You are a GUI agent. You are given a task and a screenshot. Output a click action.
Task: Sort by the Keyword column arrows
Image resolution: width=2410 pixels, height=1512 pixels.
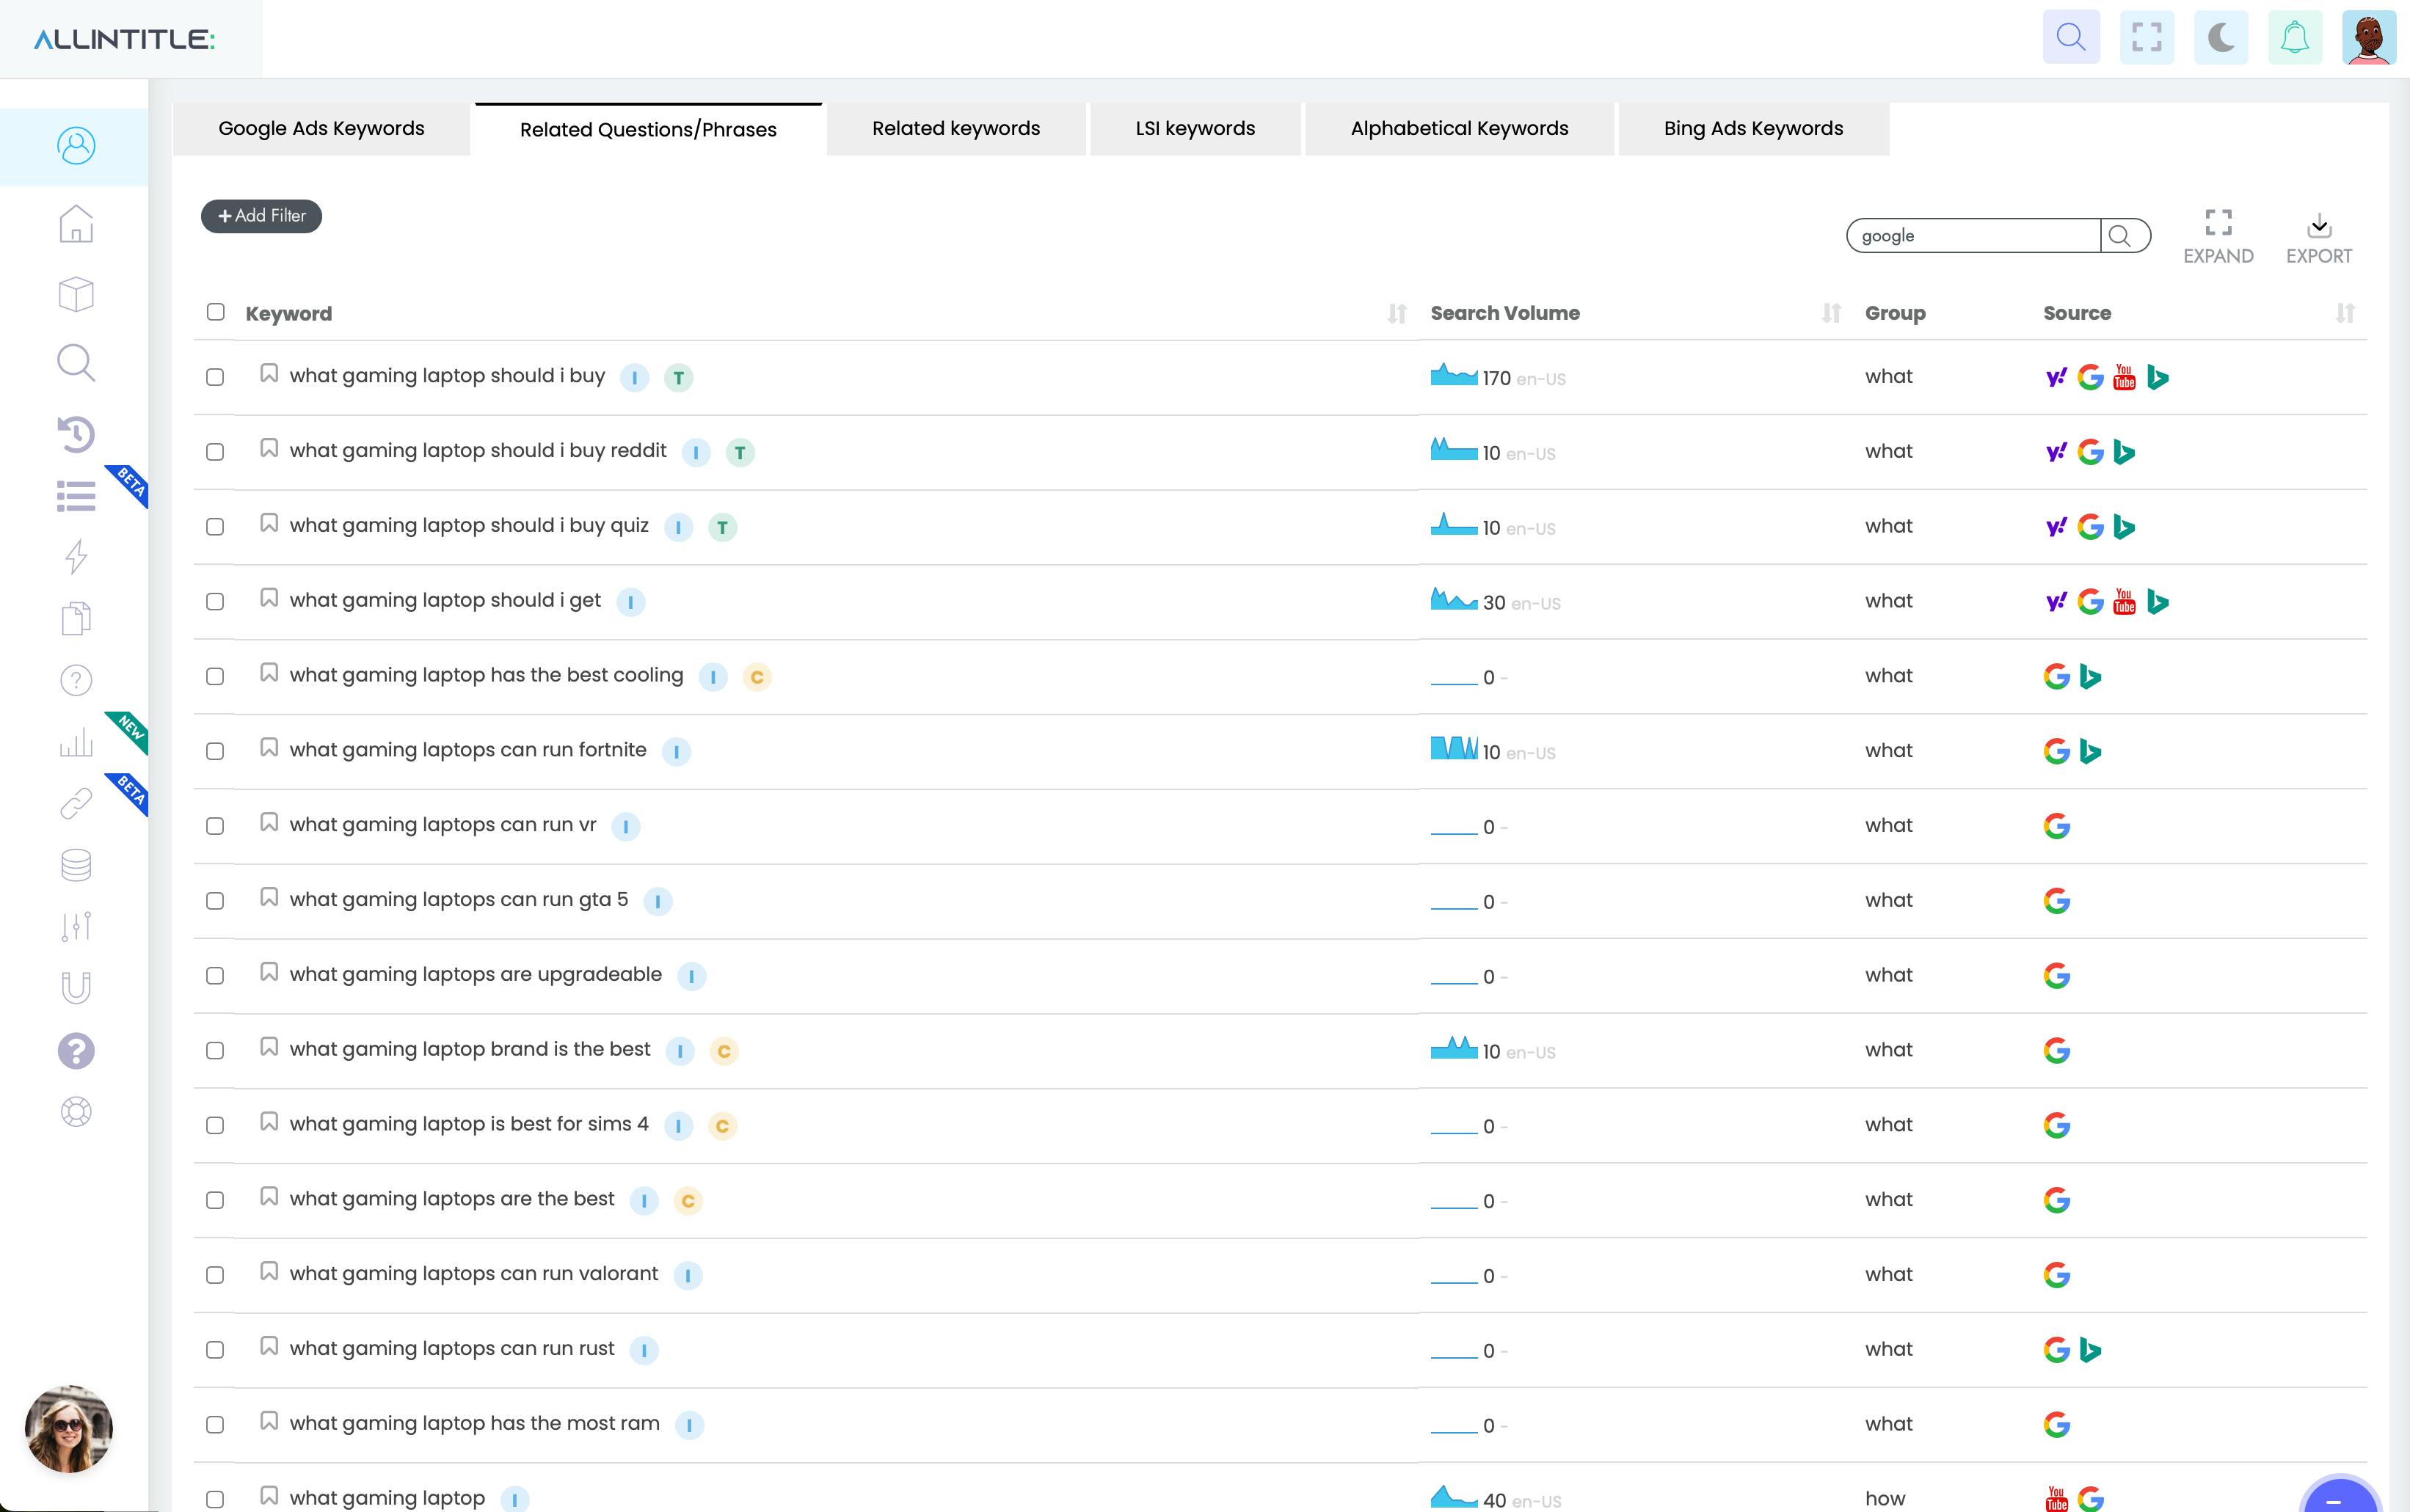(1397, 314)
